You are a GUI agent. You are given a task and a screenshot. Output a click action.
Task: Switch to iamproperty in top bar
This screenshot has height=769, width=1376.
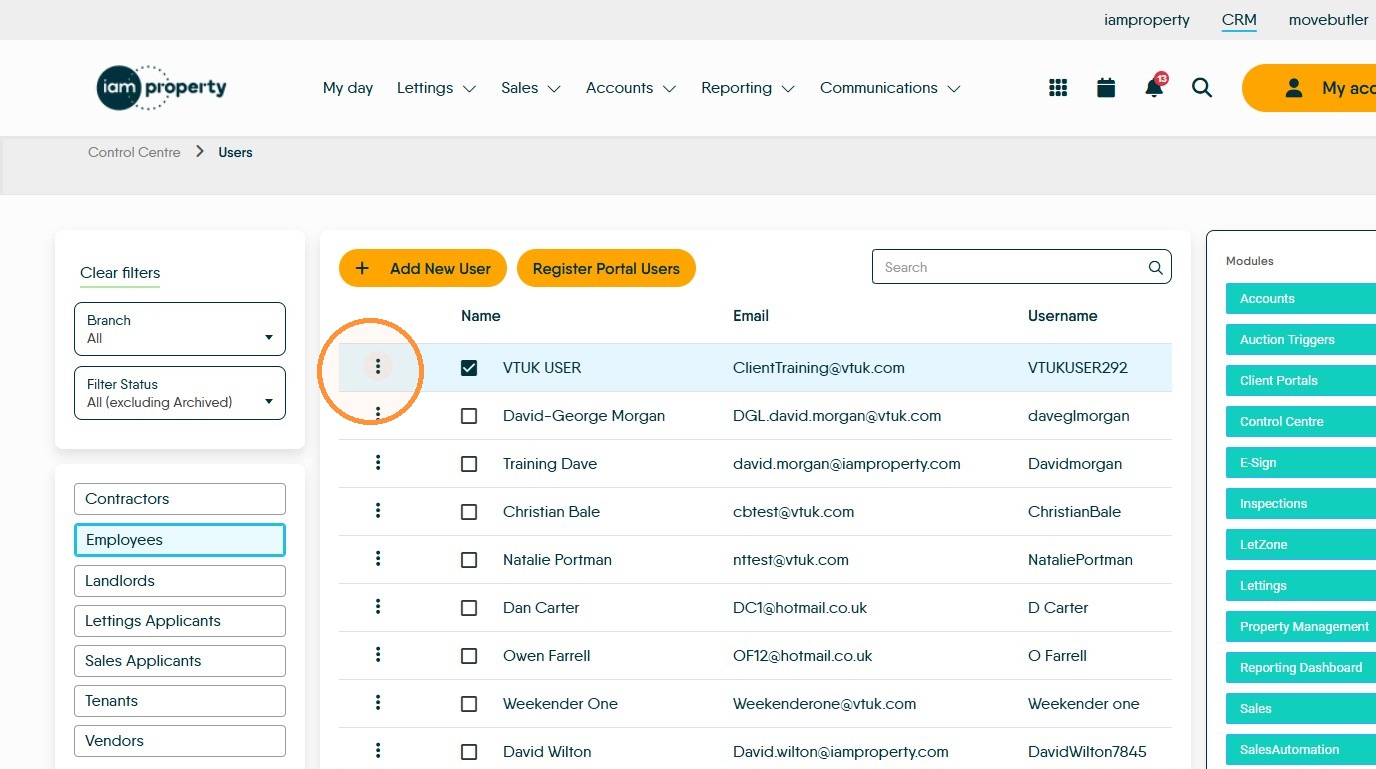point(1147,20)
